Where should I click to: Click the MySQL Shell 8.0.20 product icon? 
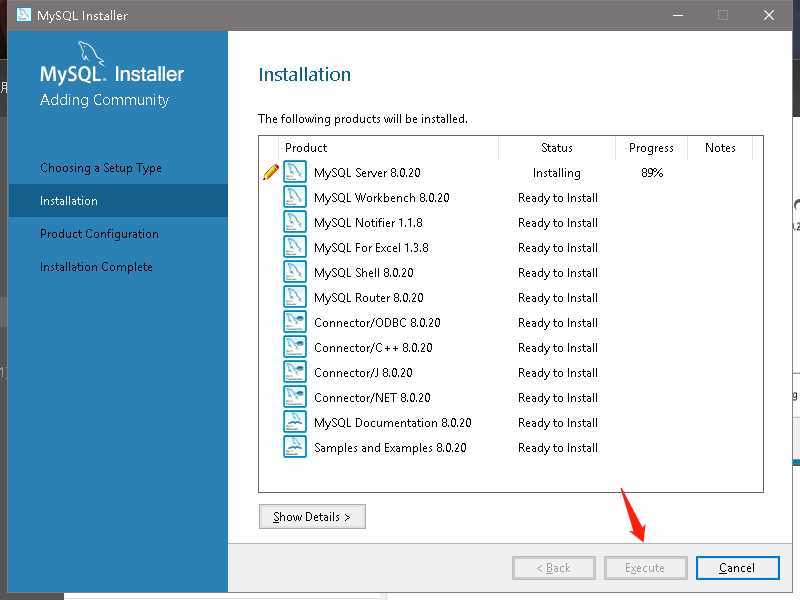point(295,272)
